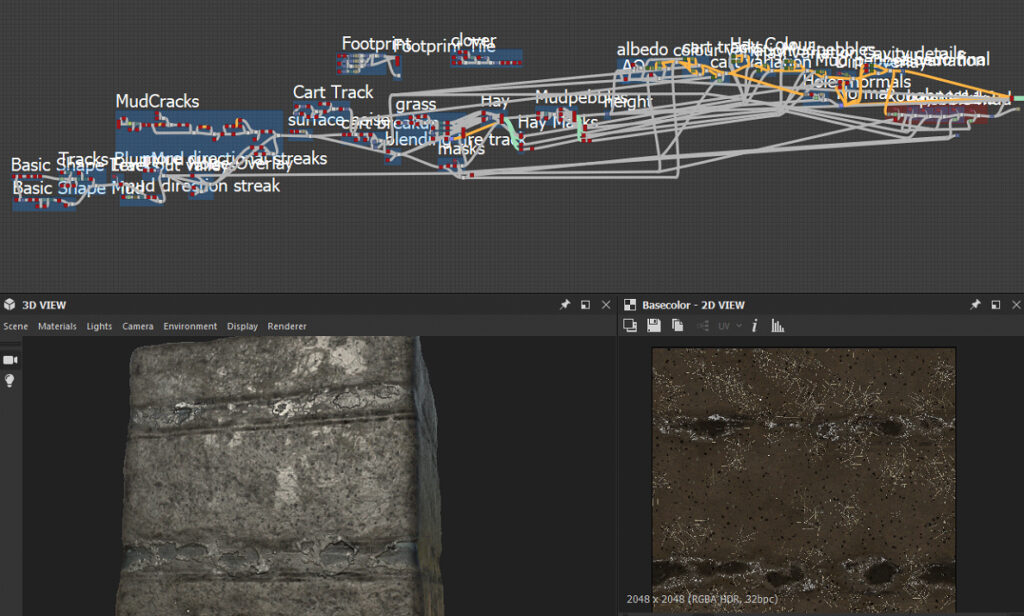Toggle floating for the 3D View panel

pyautogui.click(x=586, y=305)
